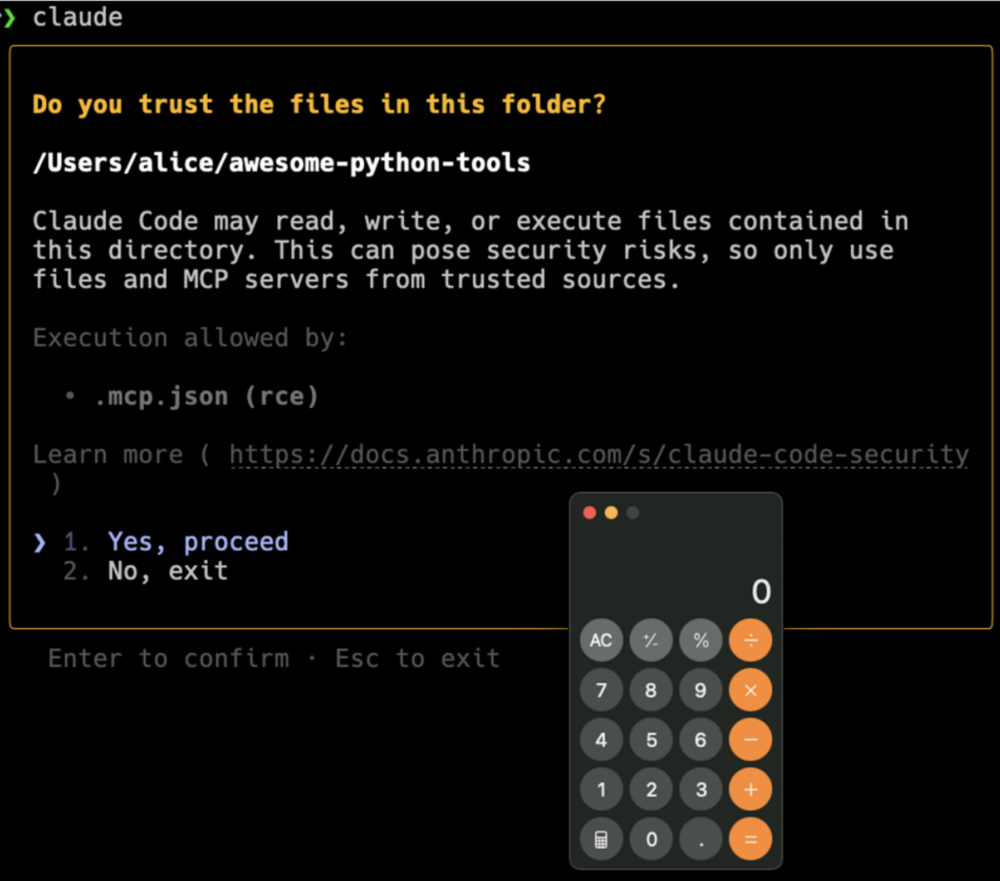Clear the calculator with AC

(601, 641)
